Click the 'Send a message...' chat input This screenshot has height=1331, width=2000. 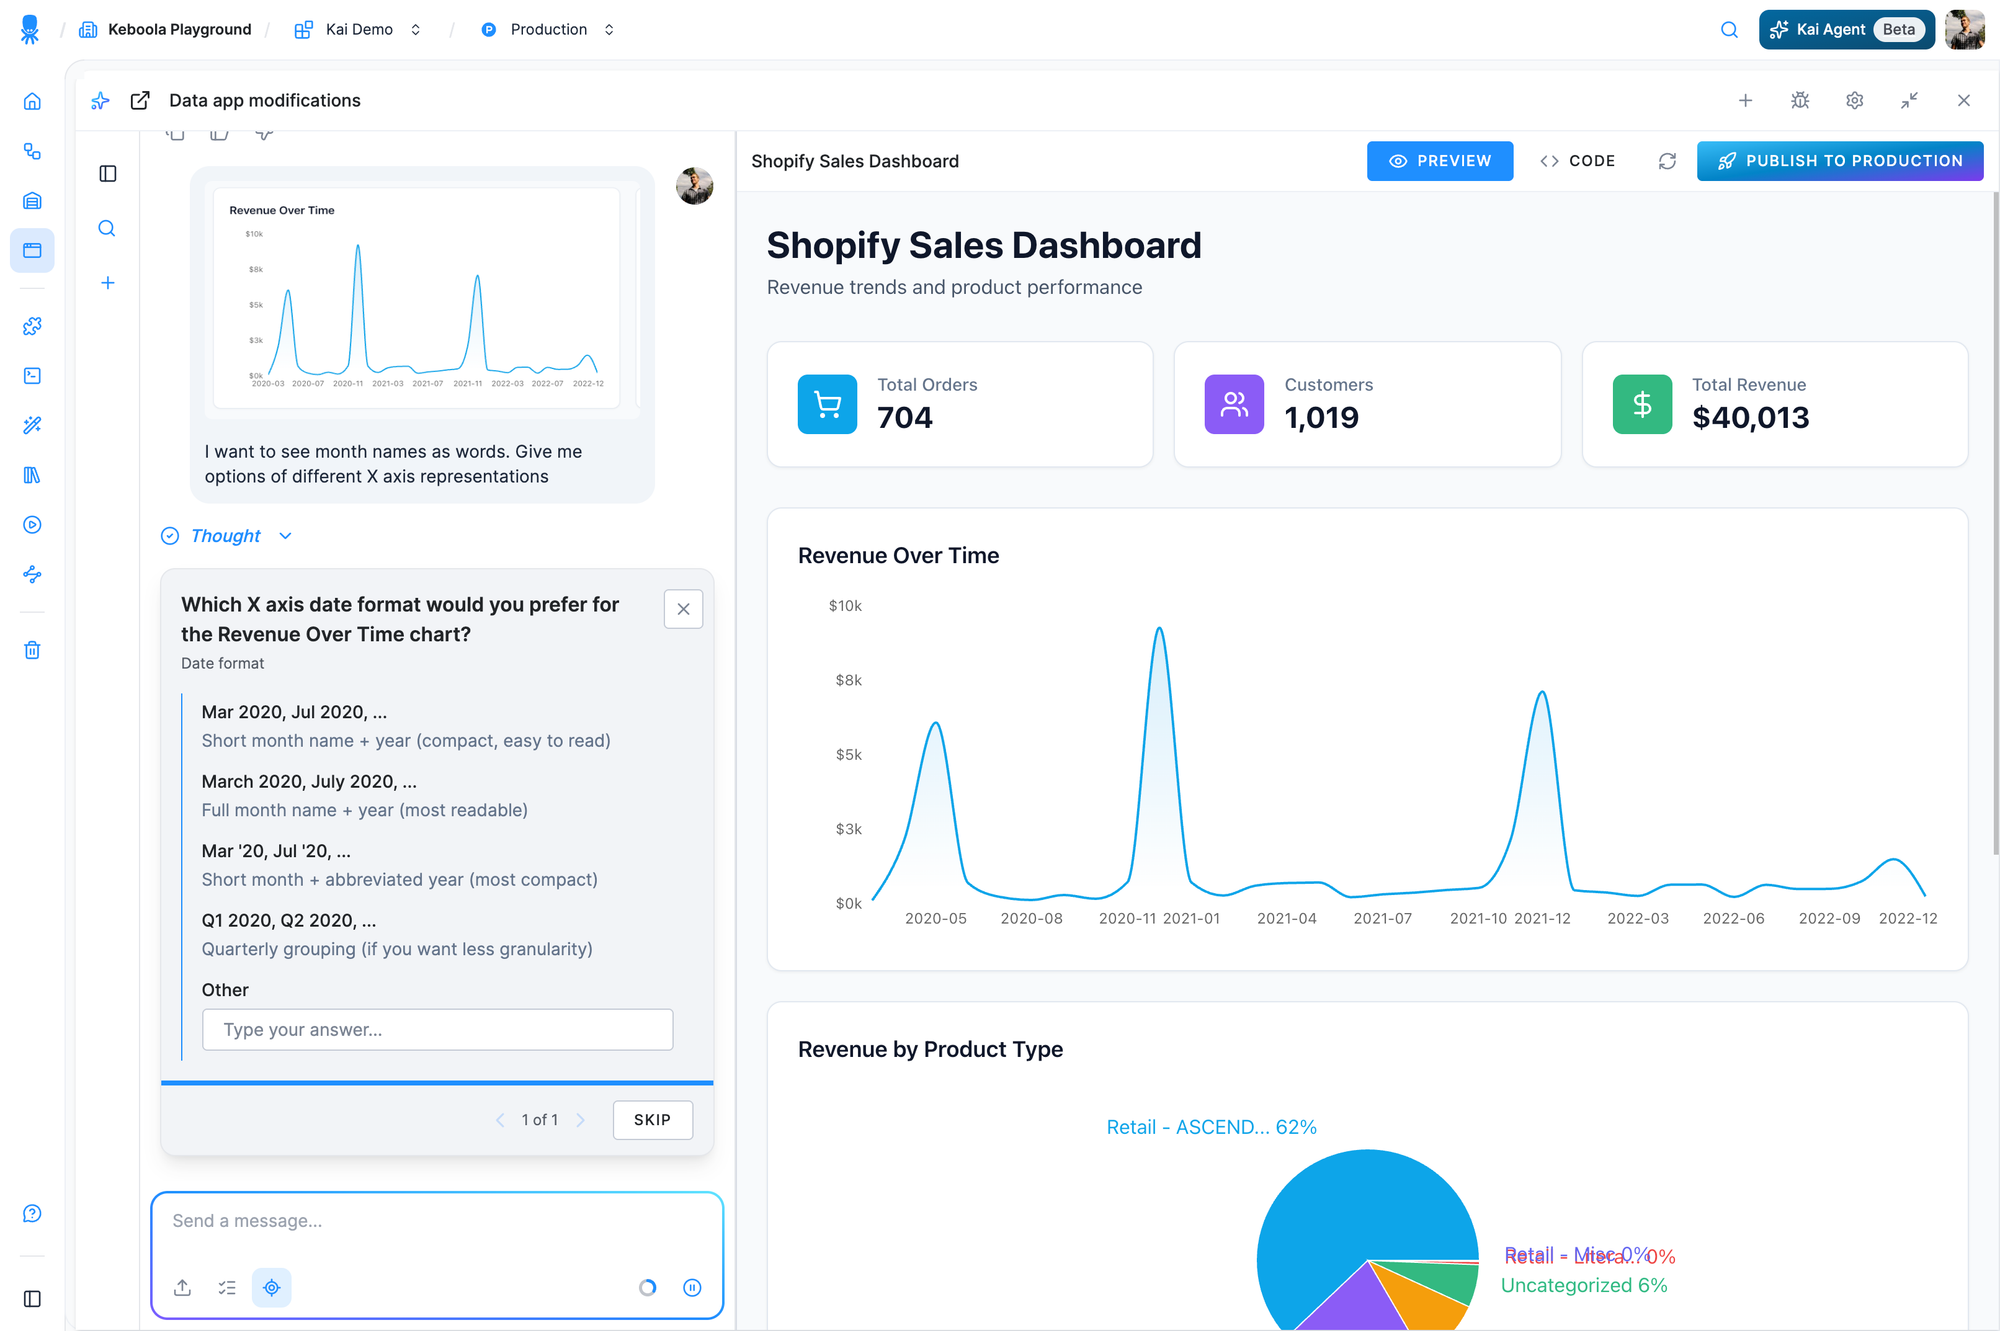(437, 1221)
